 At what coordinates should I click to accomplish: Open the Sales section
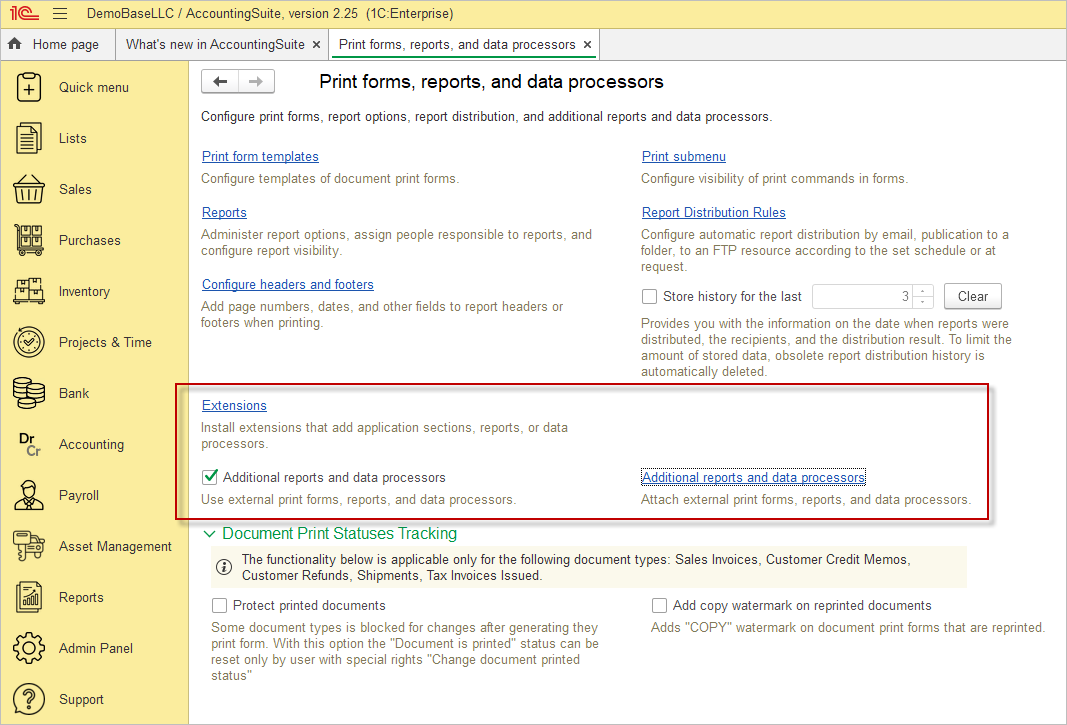(x=75, y=189)
